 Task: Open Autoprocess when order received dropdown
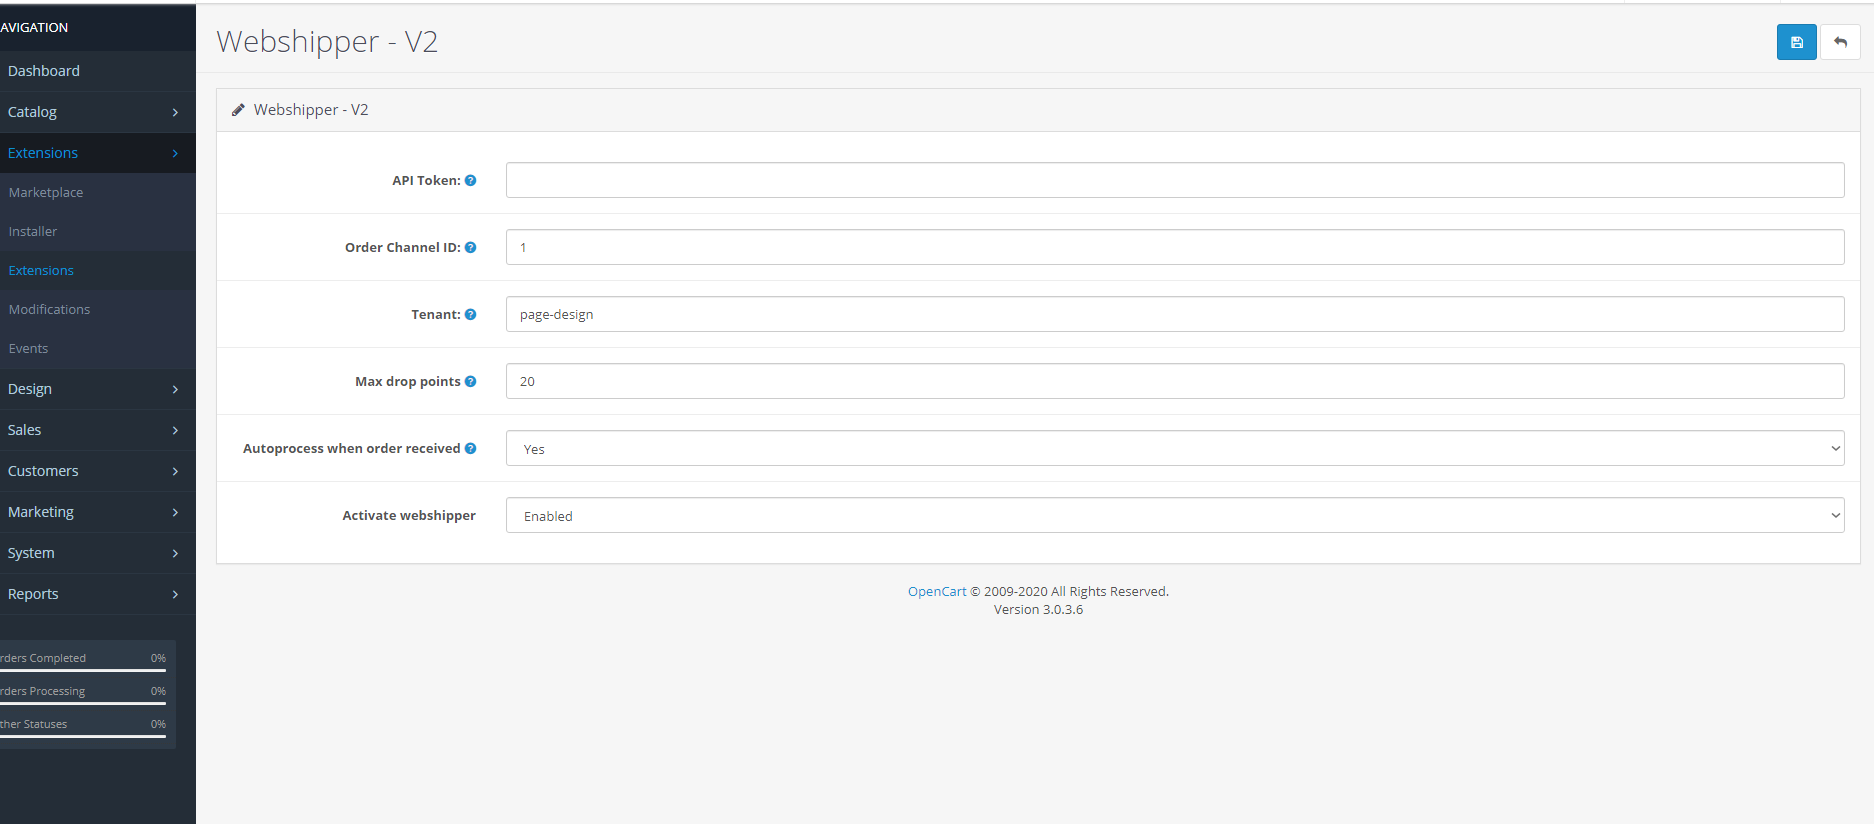tap(1175, 449)
